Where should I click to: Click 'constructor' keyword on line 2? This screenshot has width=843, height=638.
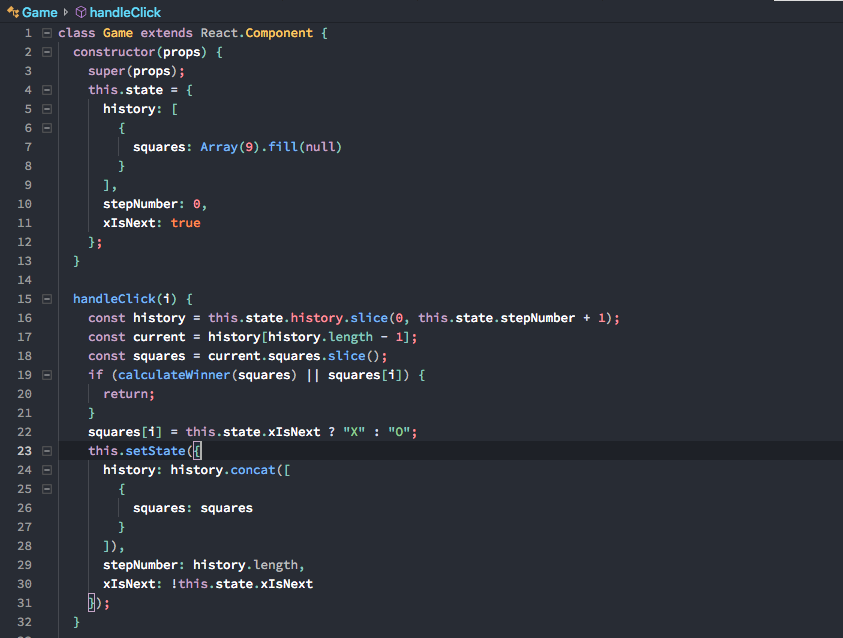point(114,52)
